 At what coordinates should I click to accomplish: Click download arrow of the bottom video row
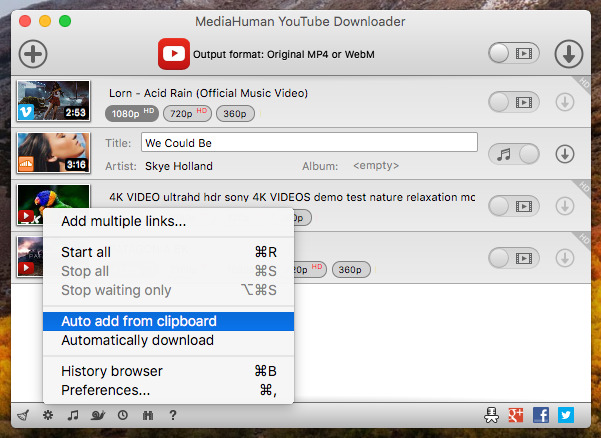click(x=565, y=258)
